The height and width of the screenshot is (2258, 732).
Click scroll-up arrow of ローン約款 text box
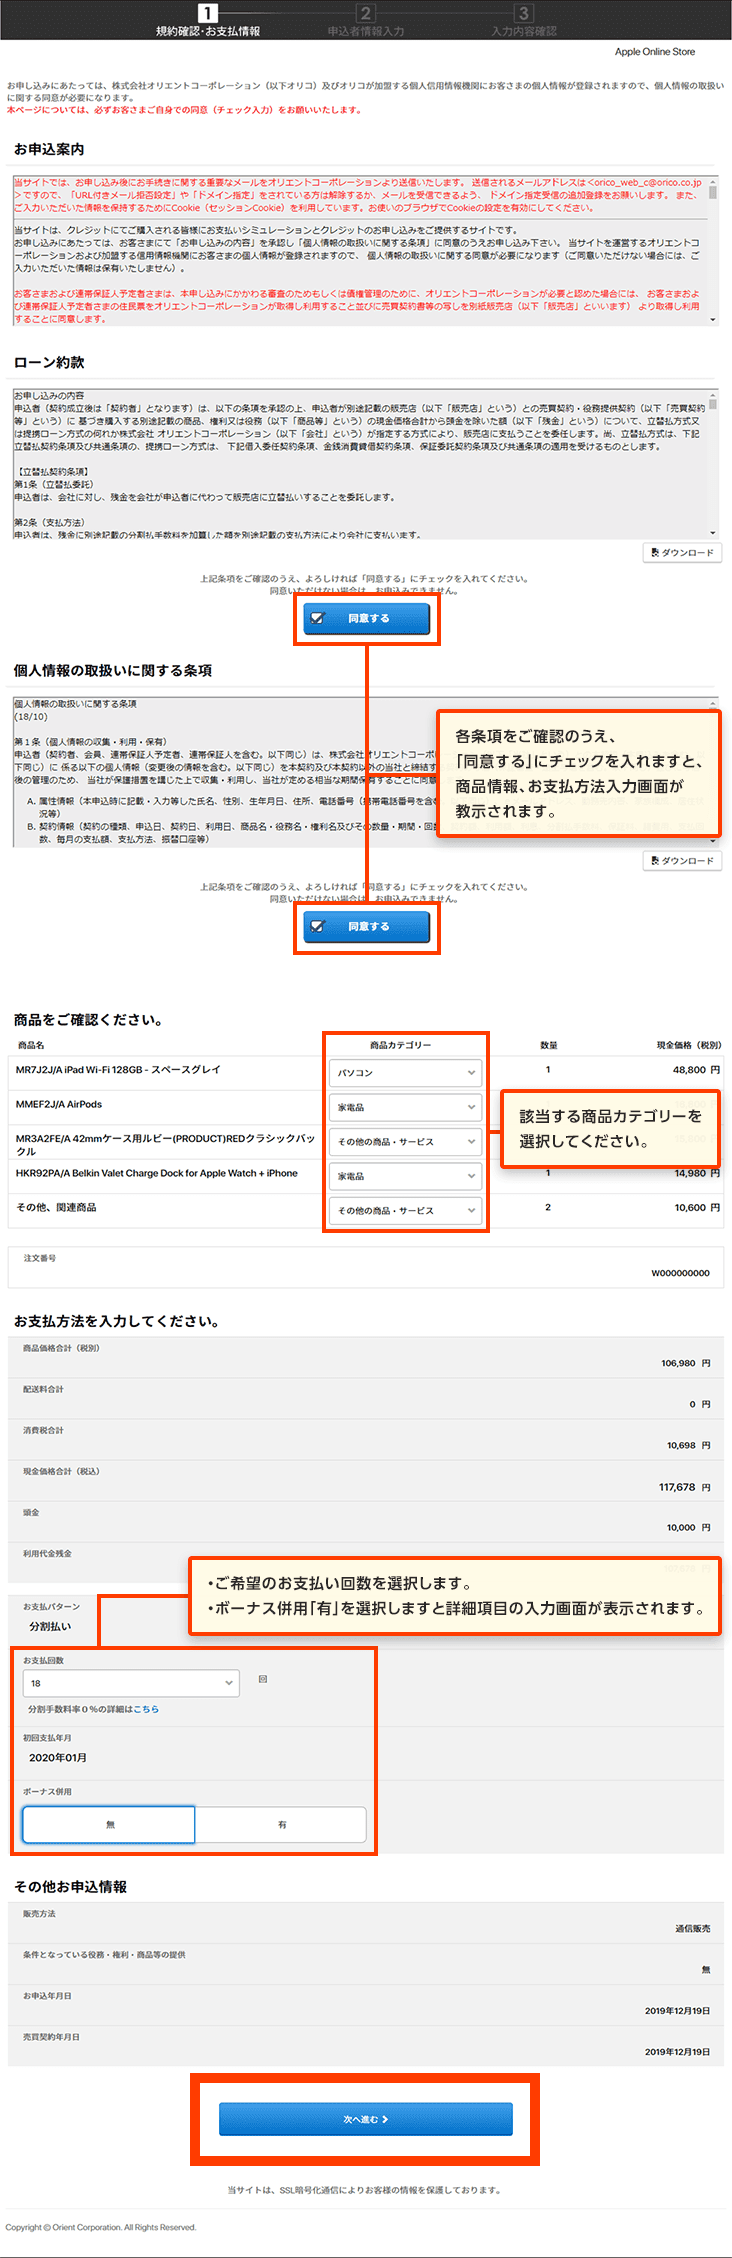point(713,395)
